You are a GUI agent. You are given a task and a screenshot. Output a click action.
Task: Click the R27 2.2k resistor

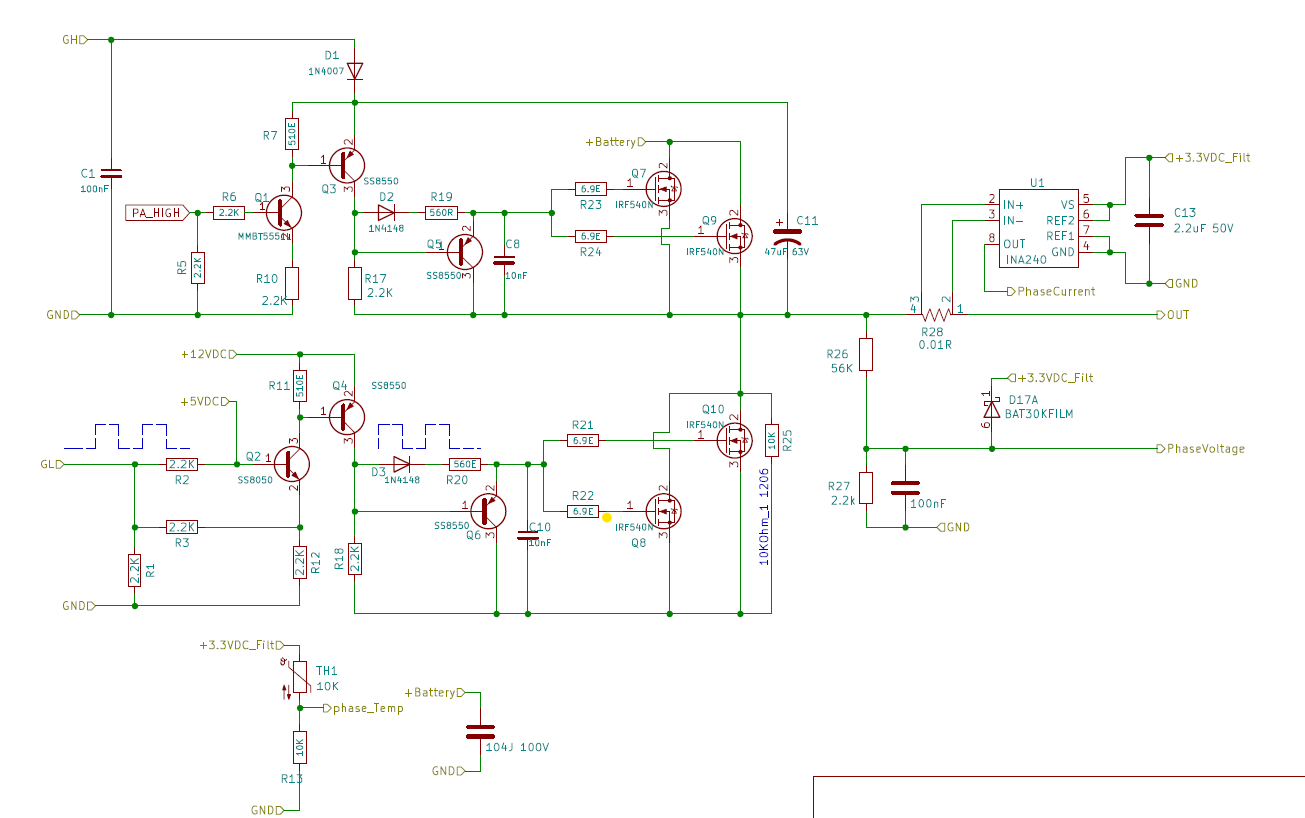click(866, 488)
